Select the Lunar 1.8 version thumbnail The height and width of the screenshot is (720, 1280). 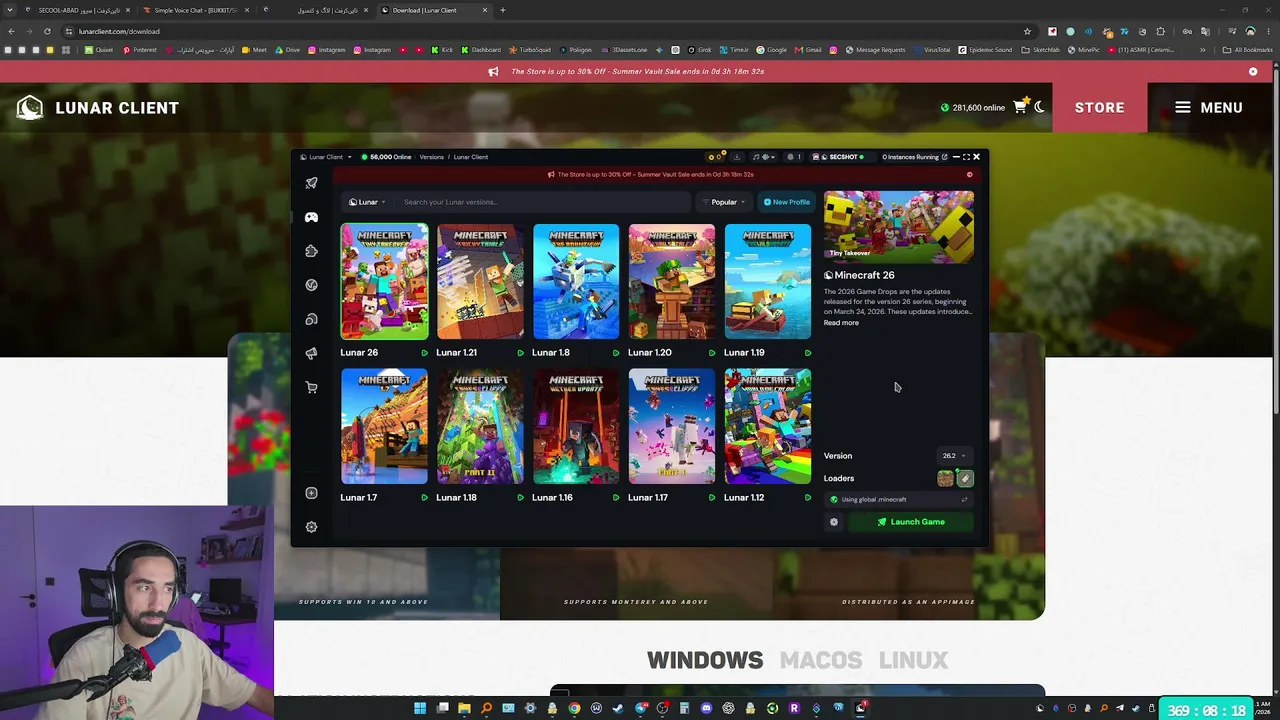click(x=576, y=282)
